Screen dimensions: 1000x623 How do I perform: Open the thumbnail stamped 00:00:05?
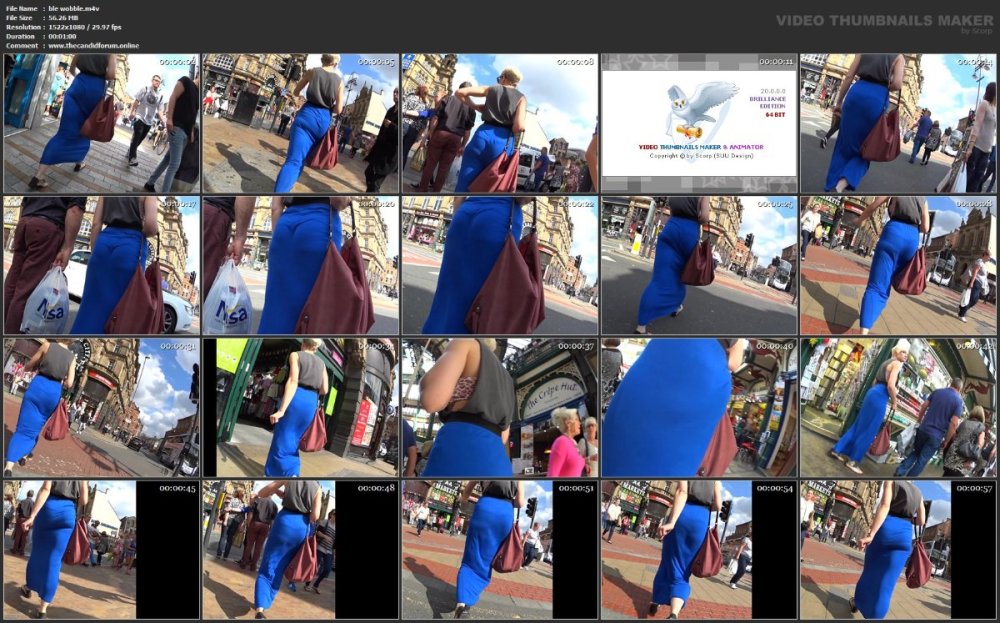click(x=300, y=123)
